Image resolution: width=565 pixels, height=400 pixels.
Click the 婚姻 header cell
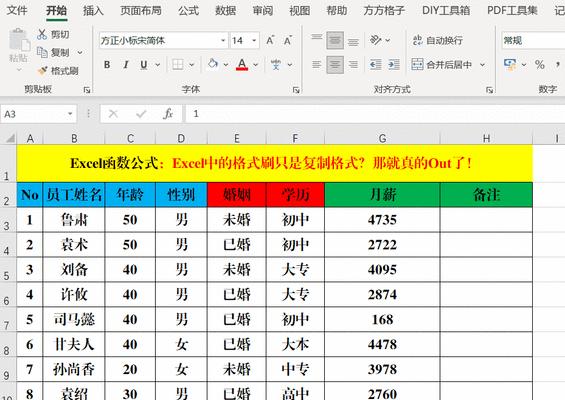[237, 195]
